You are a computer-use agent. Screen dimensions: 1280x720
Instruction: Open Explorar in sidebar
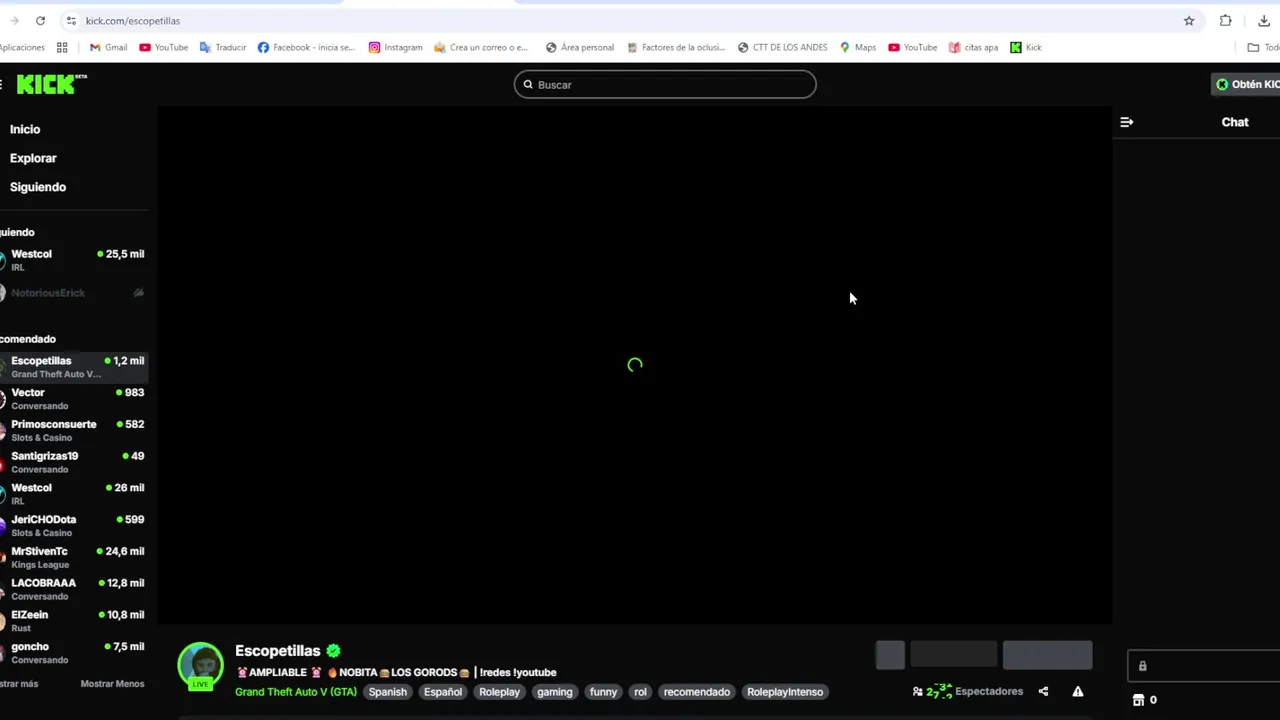pyautogui.click(x=33, y=158)
